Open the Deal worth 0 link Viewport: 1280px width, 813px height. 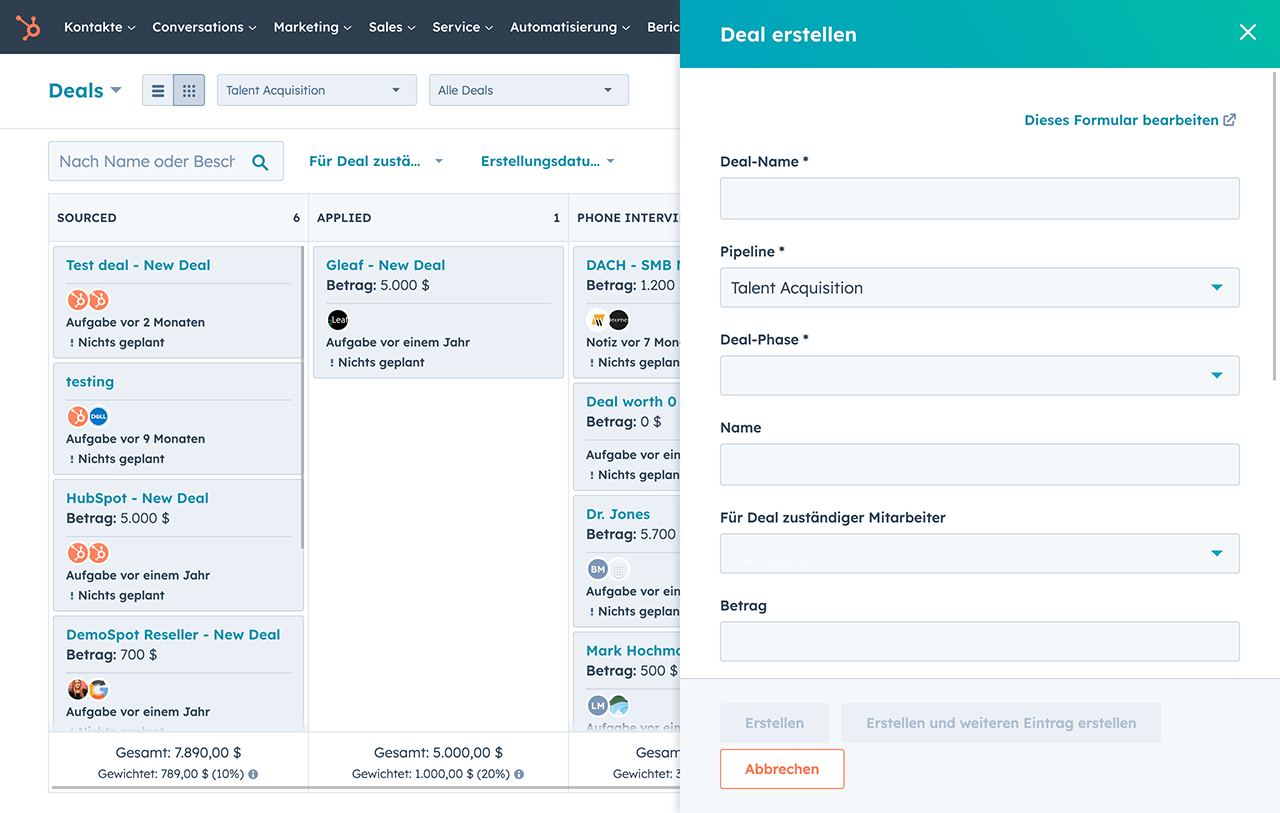(x=631, y=402)
